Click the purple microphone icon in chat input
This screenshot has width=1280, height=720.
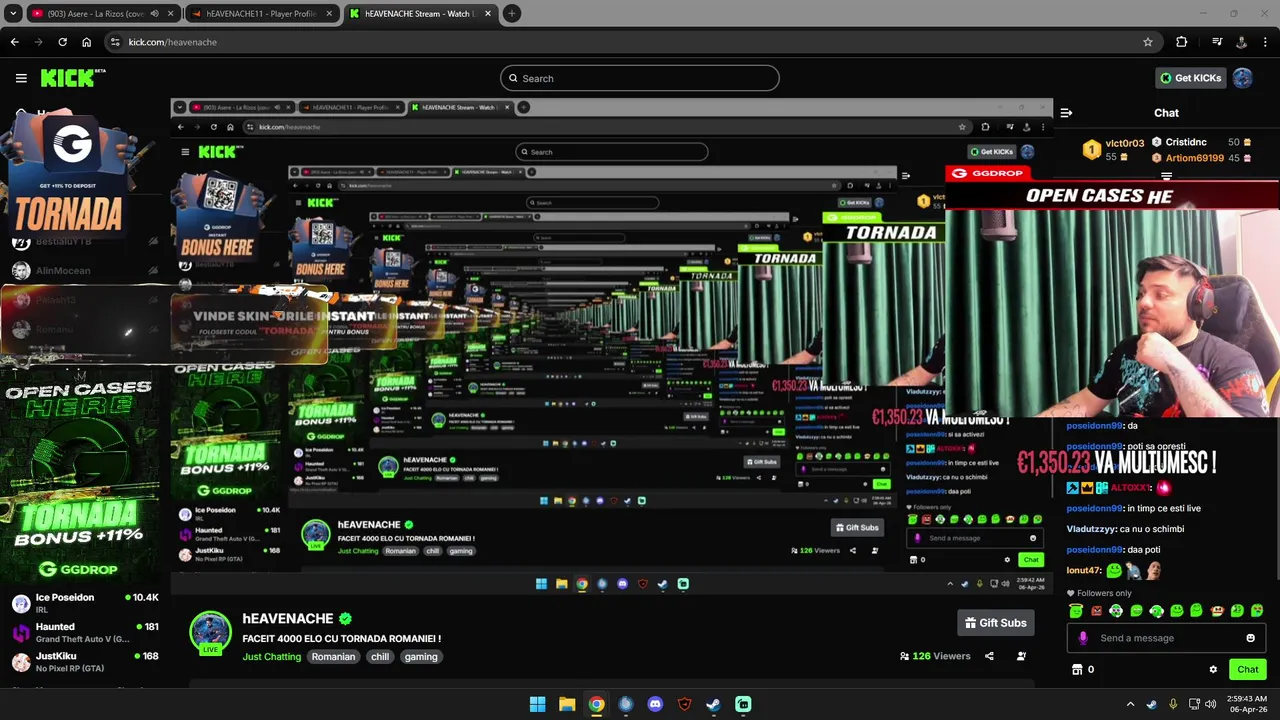(x=1083, y=638)
